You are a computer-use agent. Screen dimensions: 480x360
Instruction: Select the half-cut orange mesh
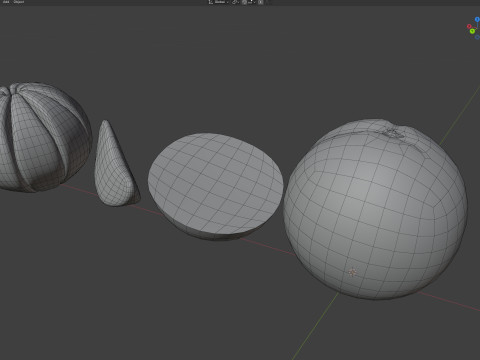[x=215, y=186]
